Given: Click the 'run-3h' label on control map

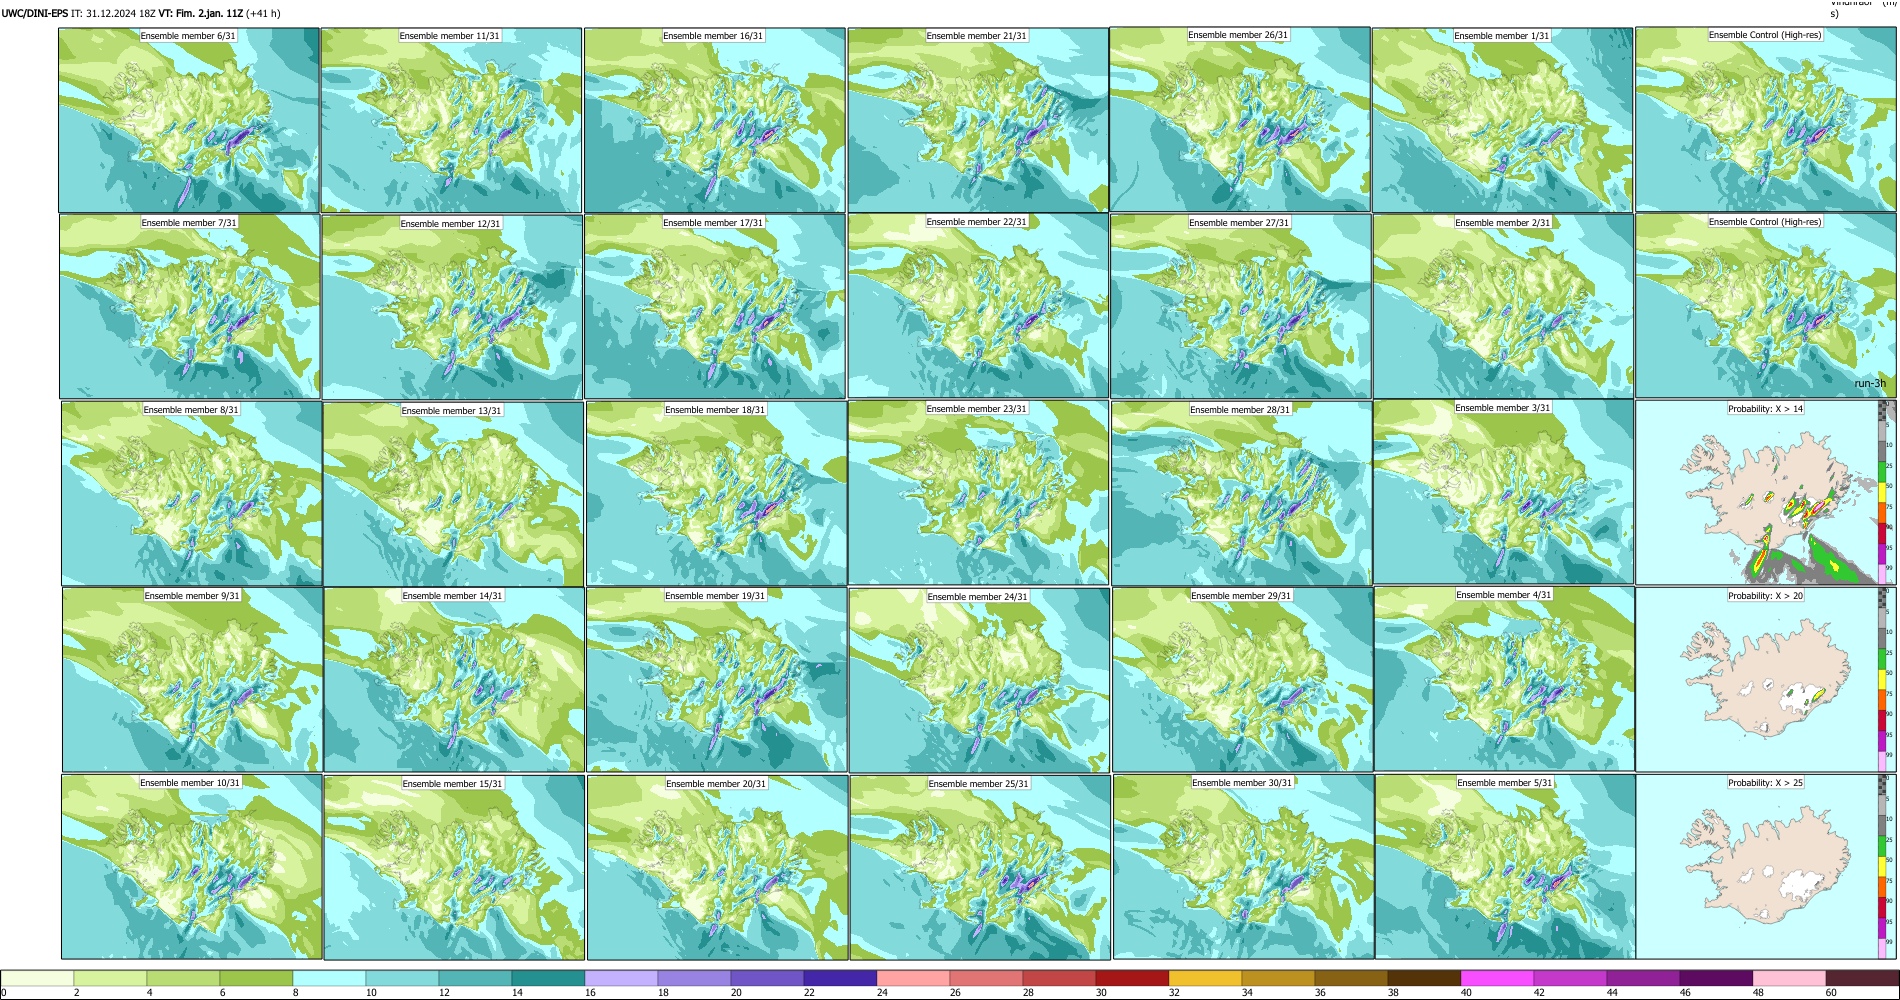Looking at the screenshot, I should pos(1869,383).
